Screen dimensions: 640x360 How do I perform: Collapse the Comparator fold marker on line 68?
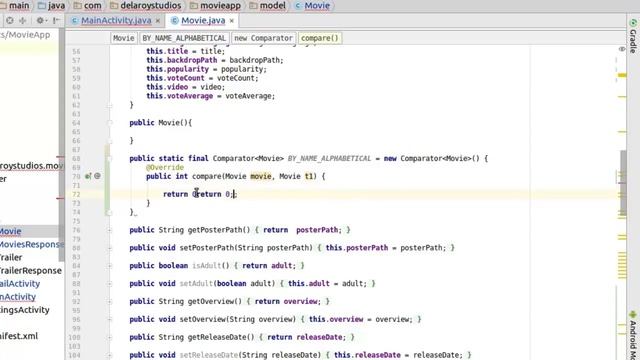point(109,159)
